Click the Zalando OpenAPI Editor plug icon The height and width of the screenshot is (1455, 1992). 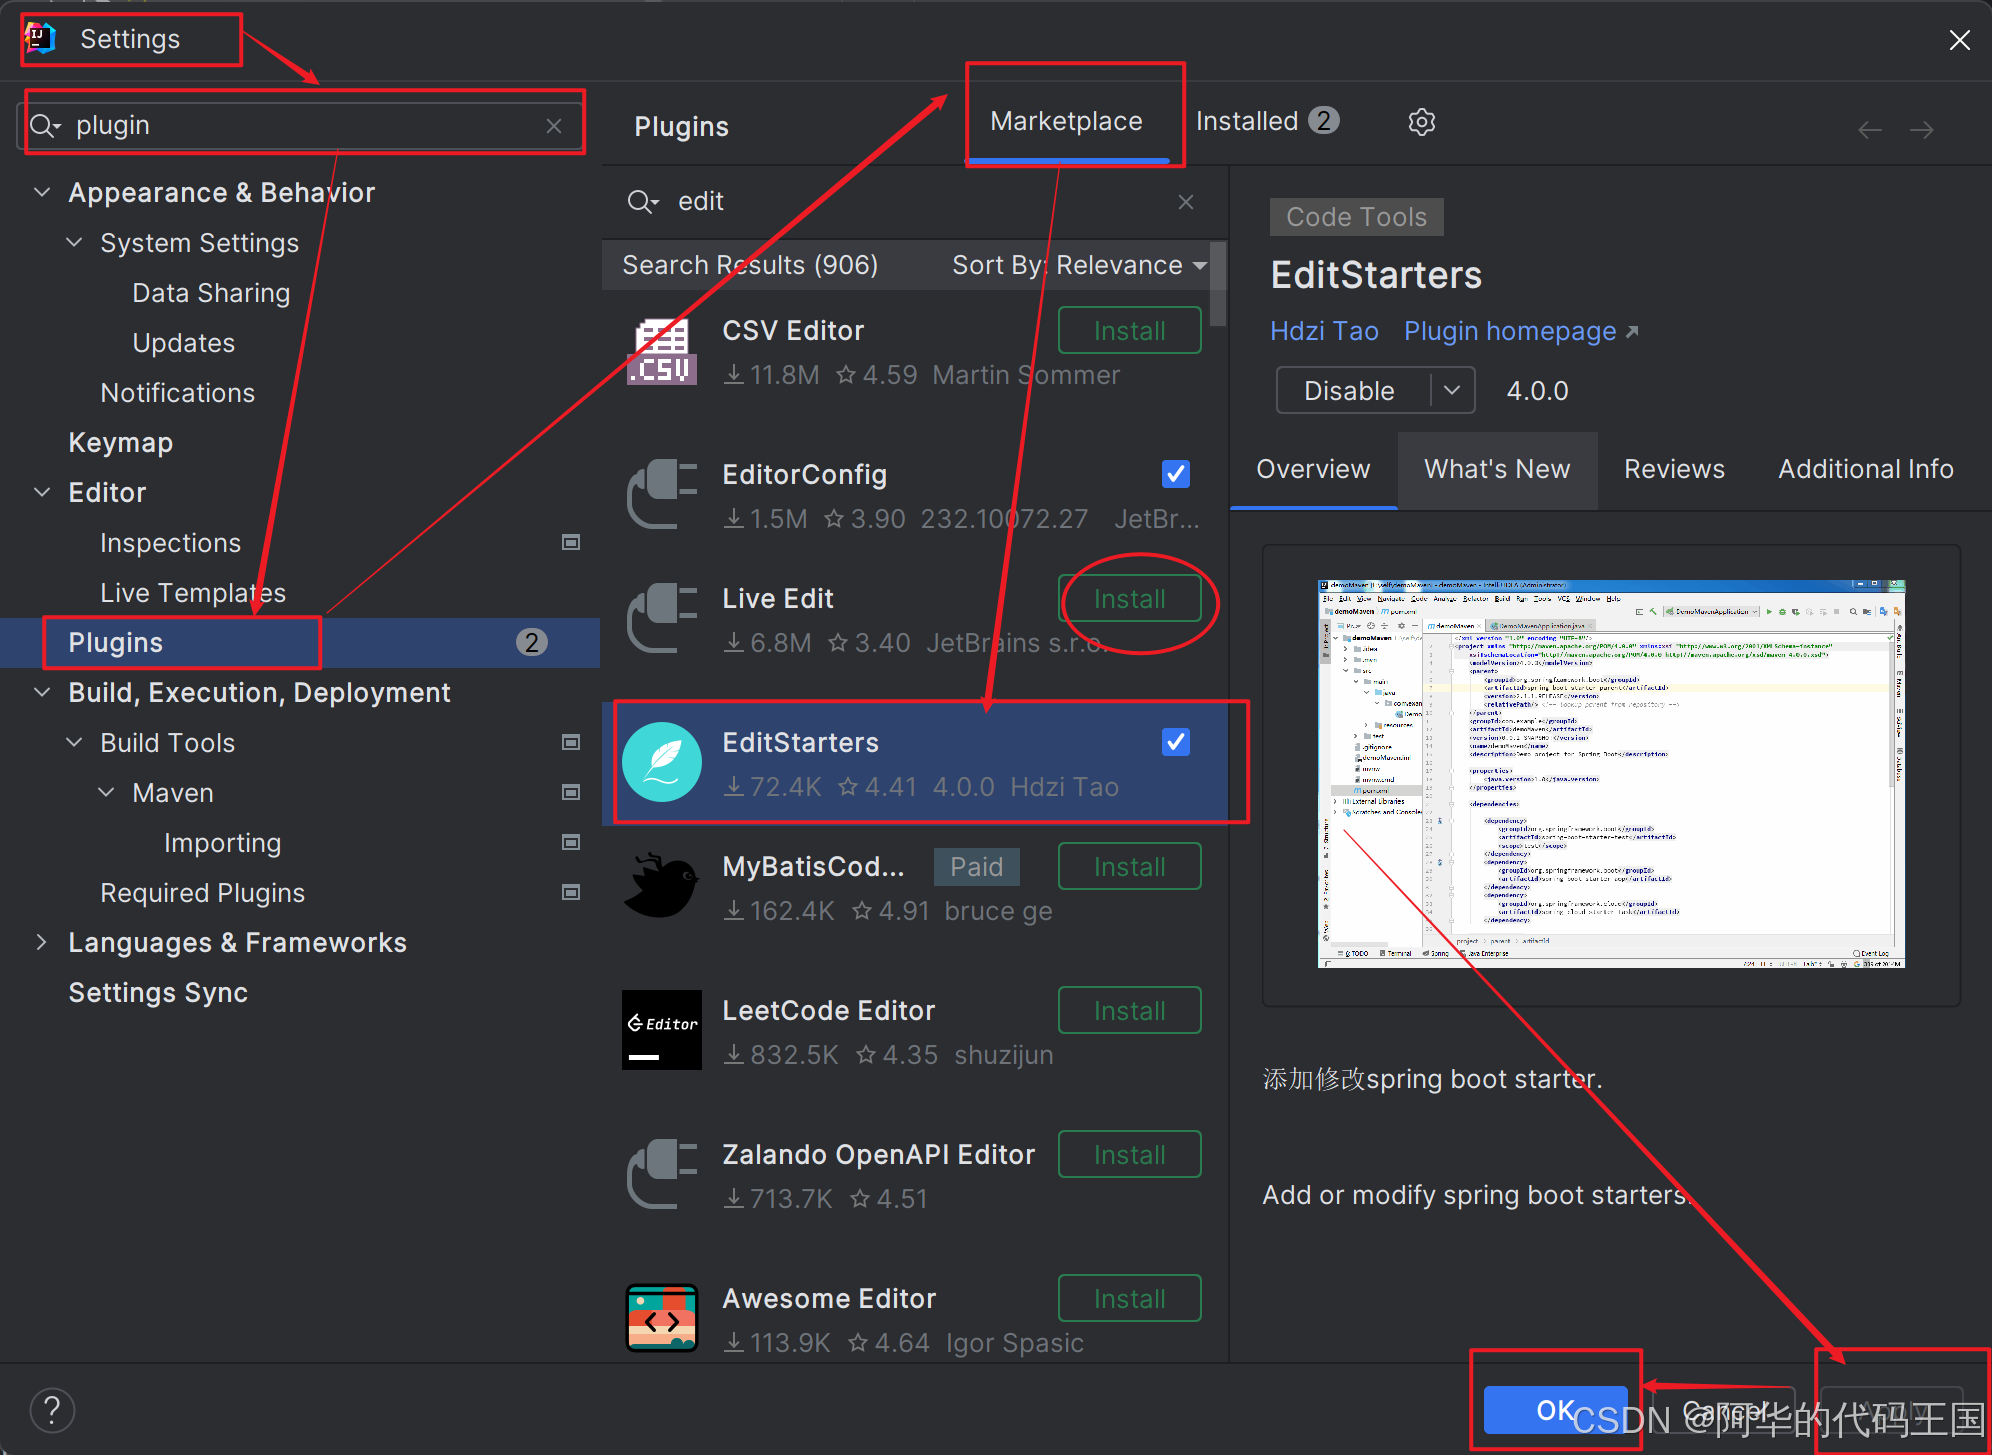pos(661,1174)
